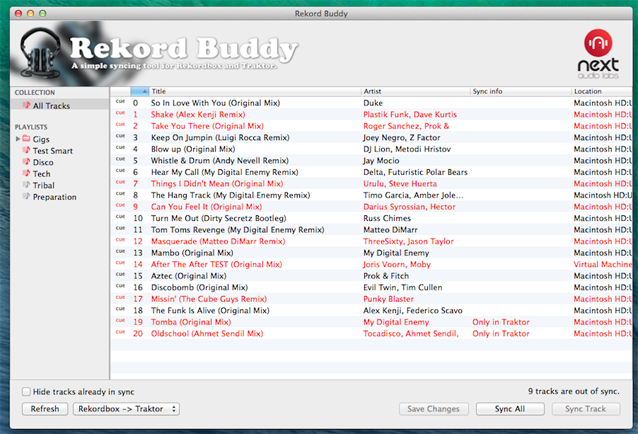Click cue icon for Masquerade track

[x=120, y=240]
